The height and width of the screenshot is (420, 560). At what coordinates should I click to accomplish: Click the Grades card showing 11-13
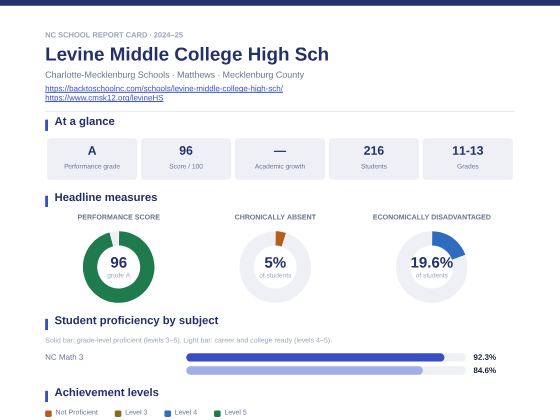tap(468, 159)
